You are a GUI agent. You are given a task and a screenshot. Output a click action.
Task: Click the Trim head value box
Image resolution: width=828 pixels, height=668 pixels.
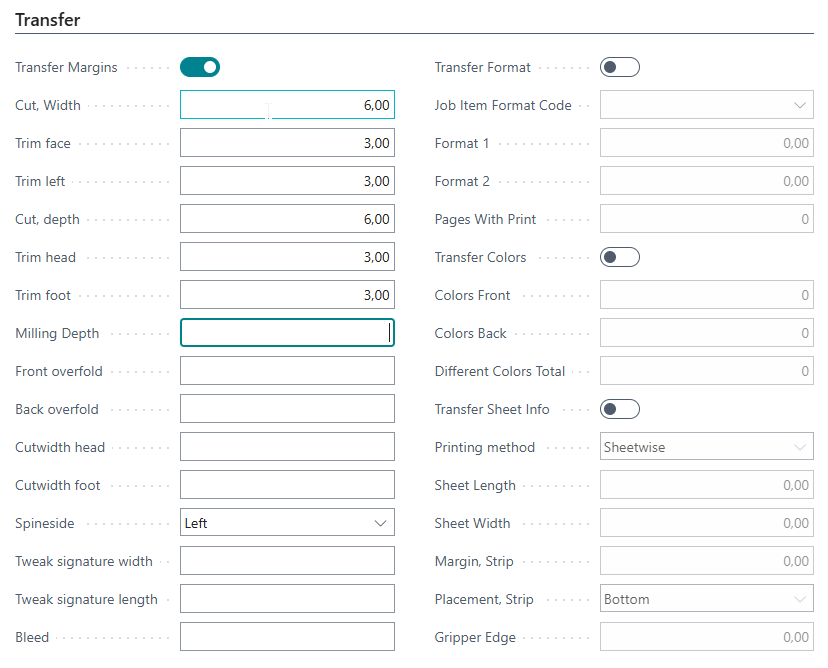[287, 257]
